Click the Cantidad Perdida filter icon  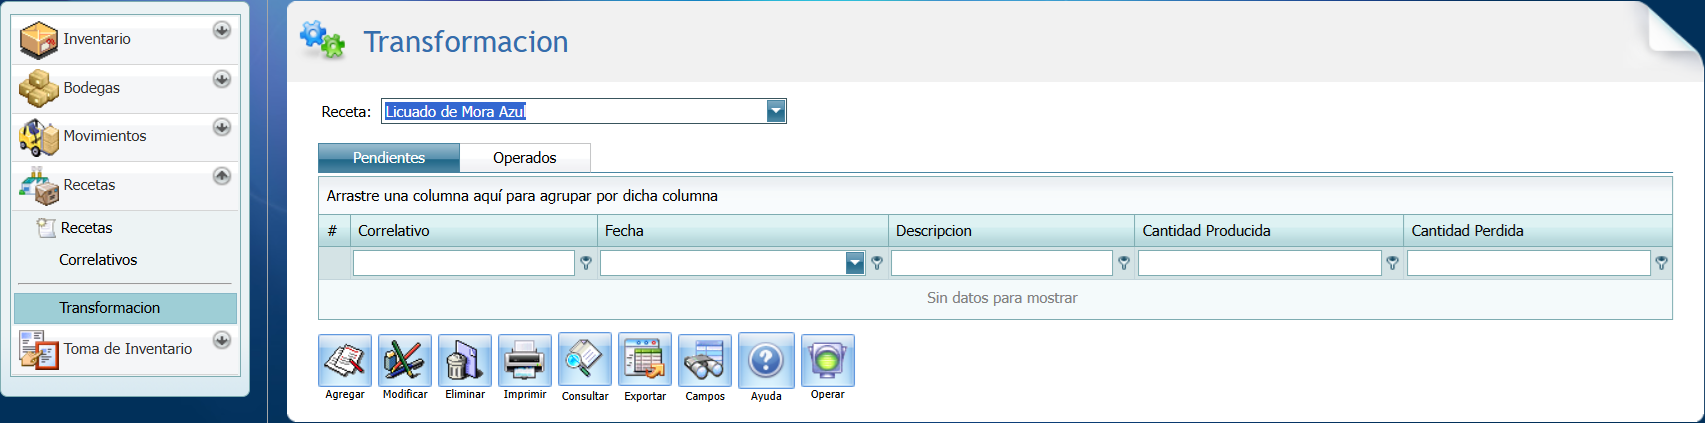[x=1661, y=263]
